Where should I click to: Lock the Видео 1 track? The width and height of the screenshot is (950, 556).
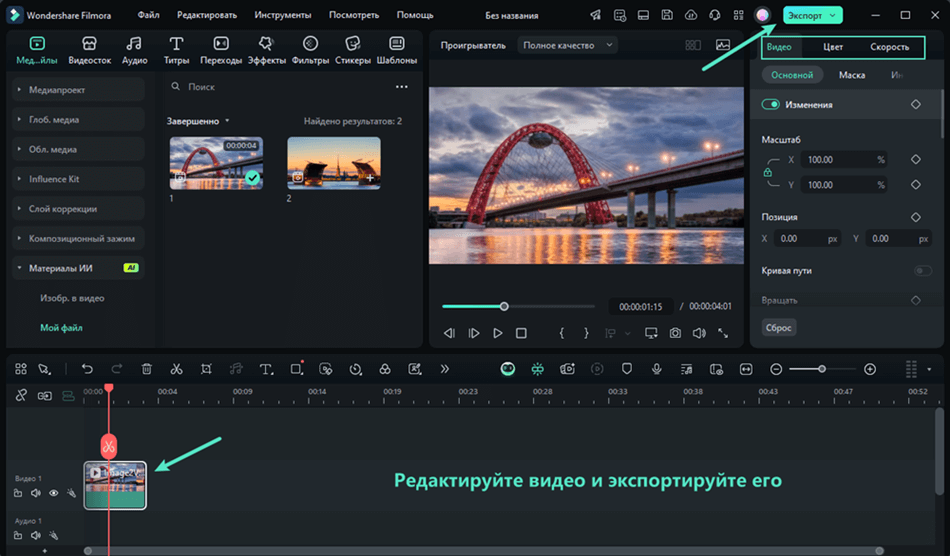click(18, 493)
